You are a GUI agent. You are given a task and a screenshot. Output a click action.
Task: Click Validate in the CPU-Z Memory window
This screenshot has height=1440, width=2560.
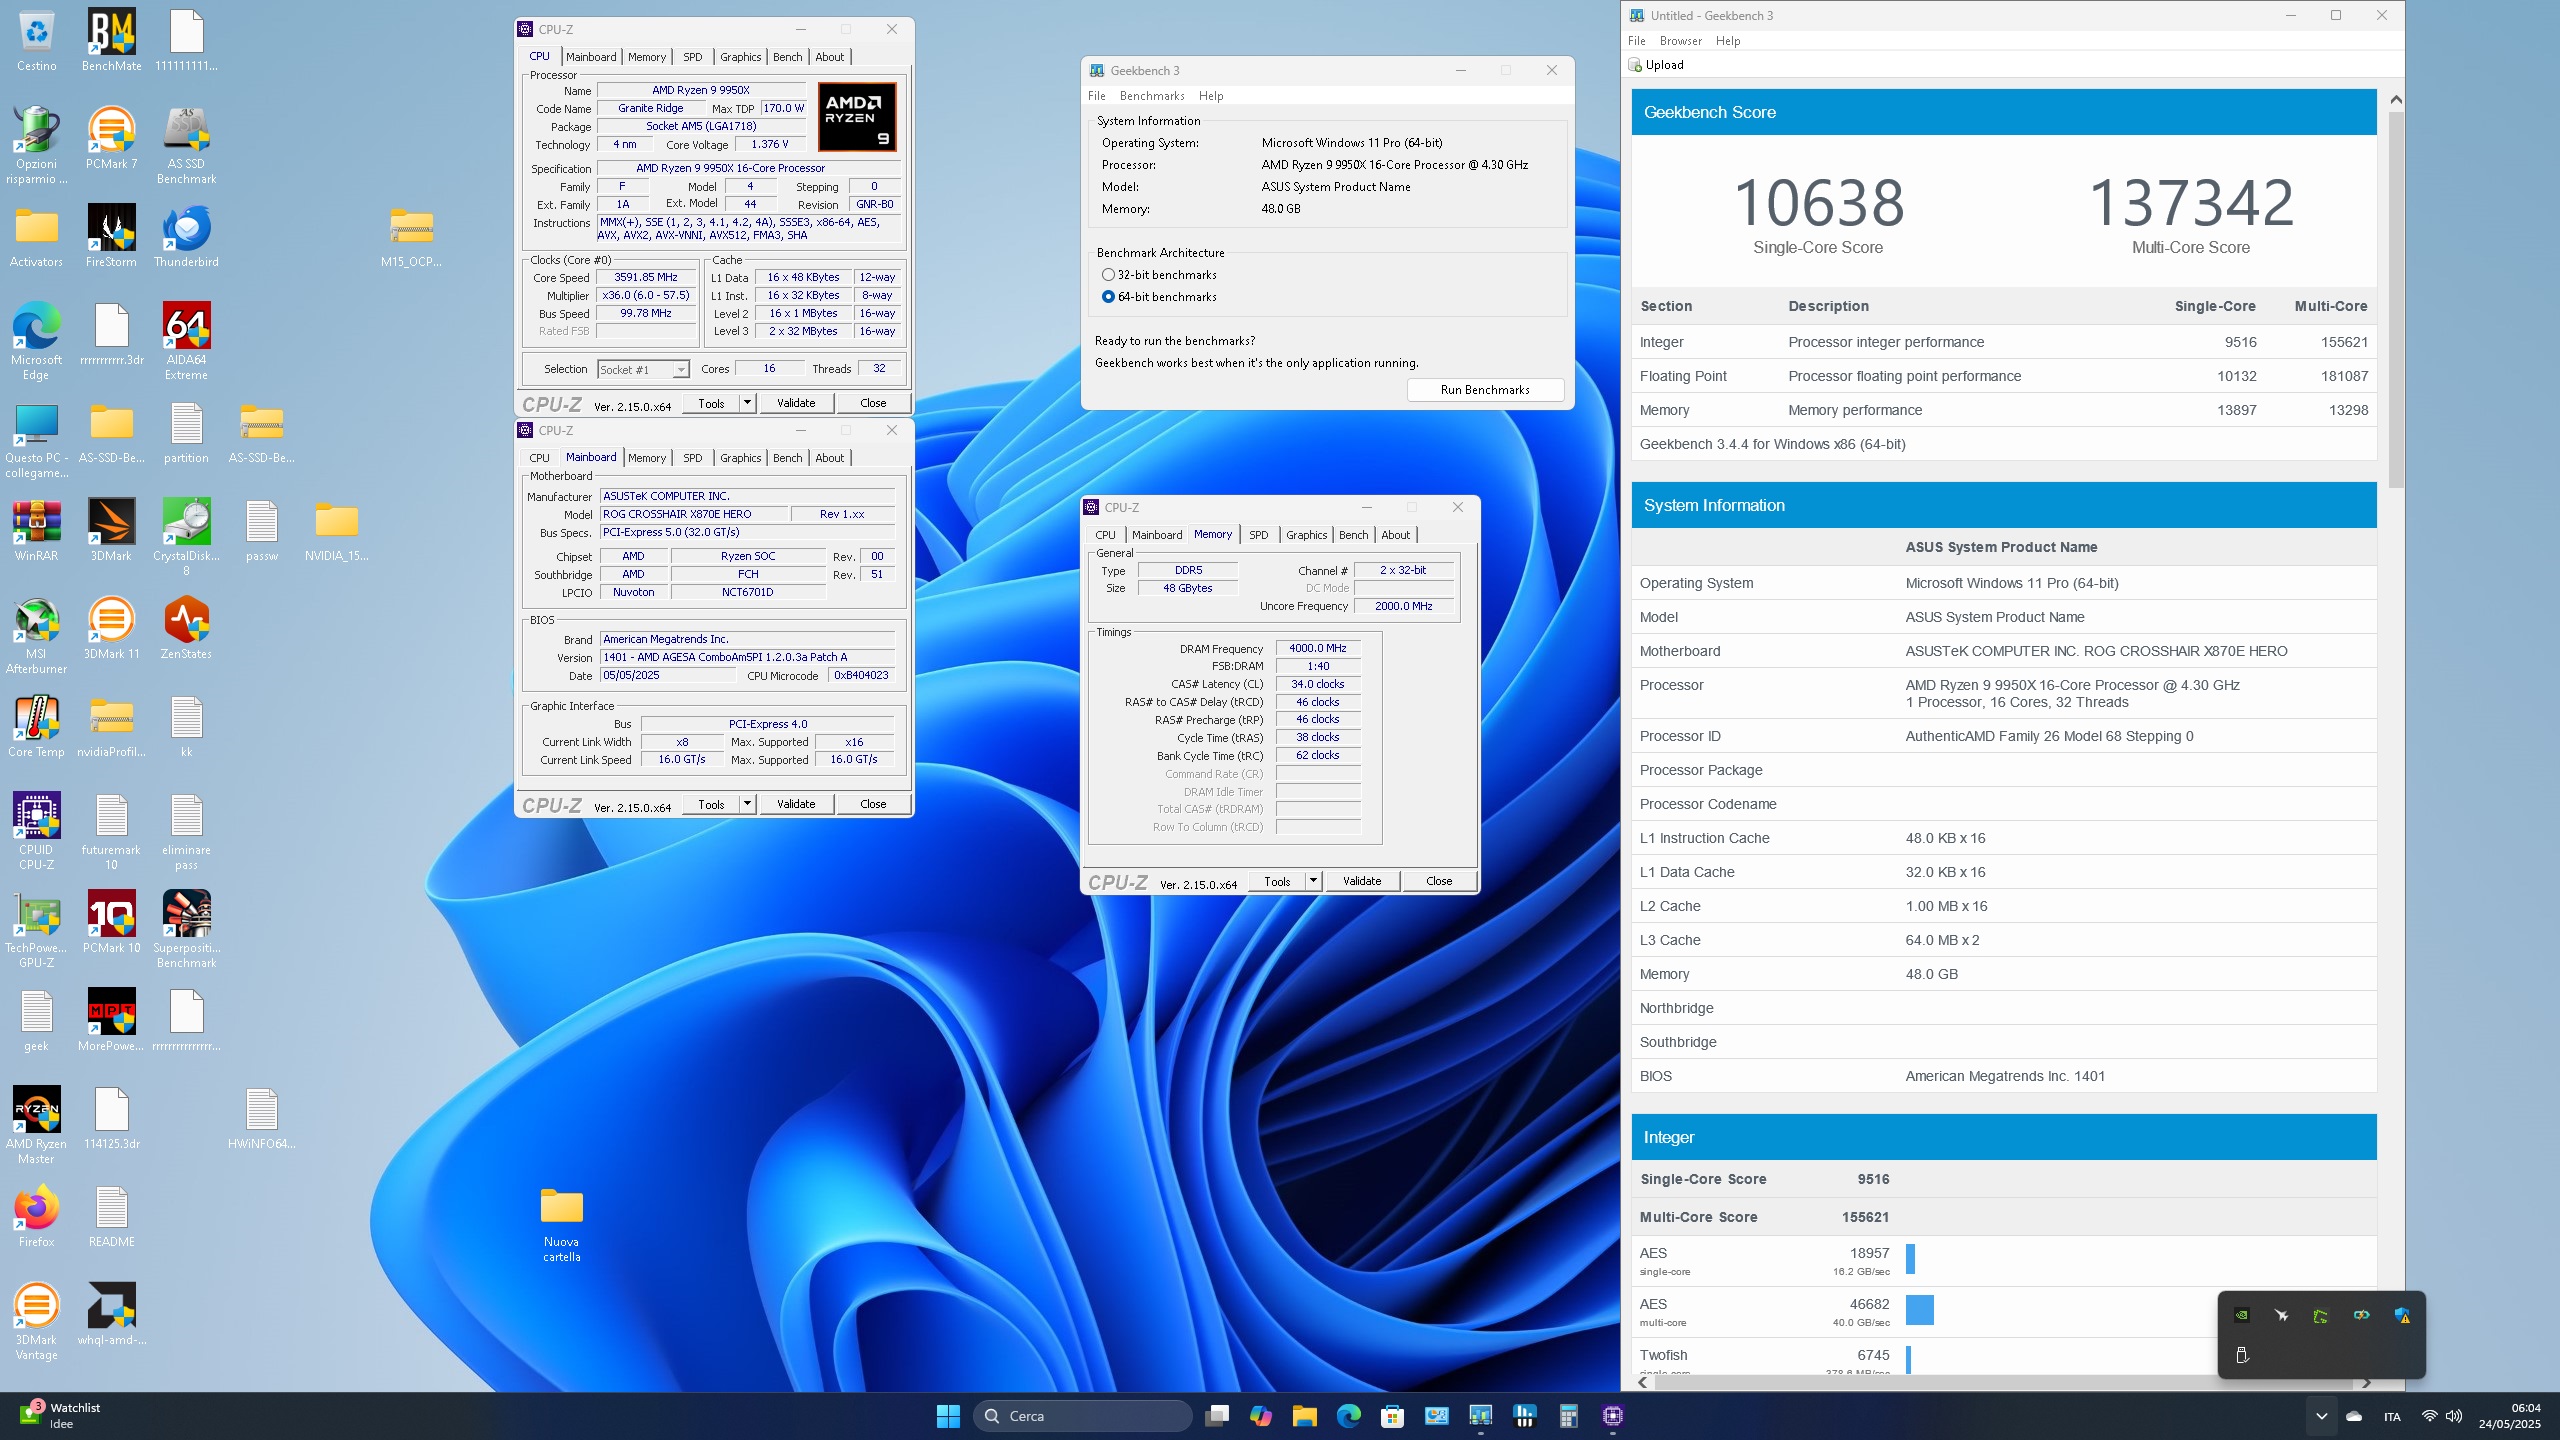pyautogui.click(x=1362, y=881)
